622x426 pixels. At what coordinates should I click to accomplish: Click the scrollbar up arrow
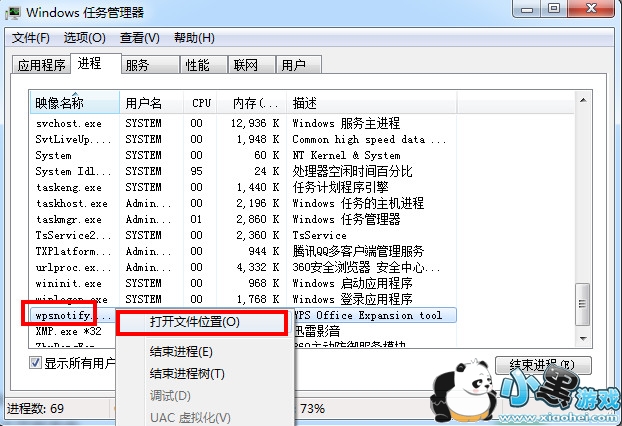click(x=583, y=100)
